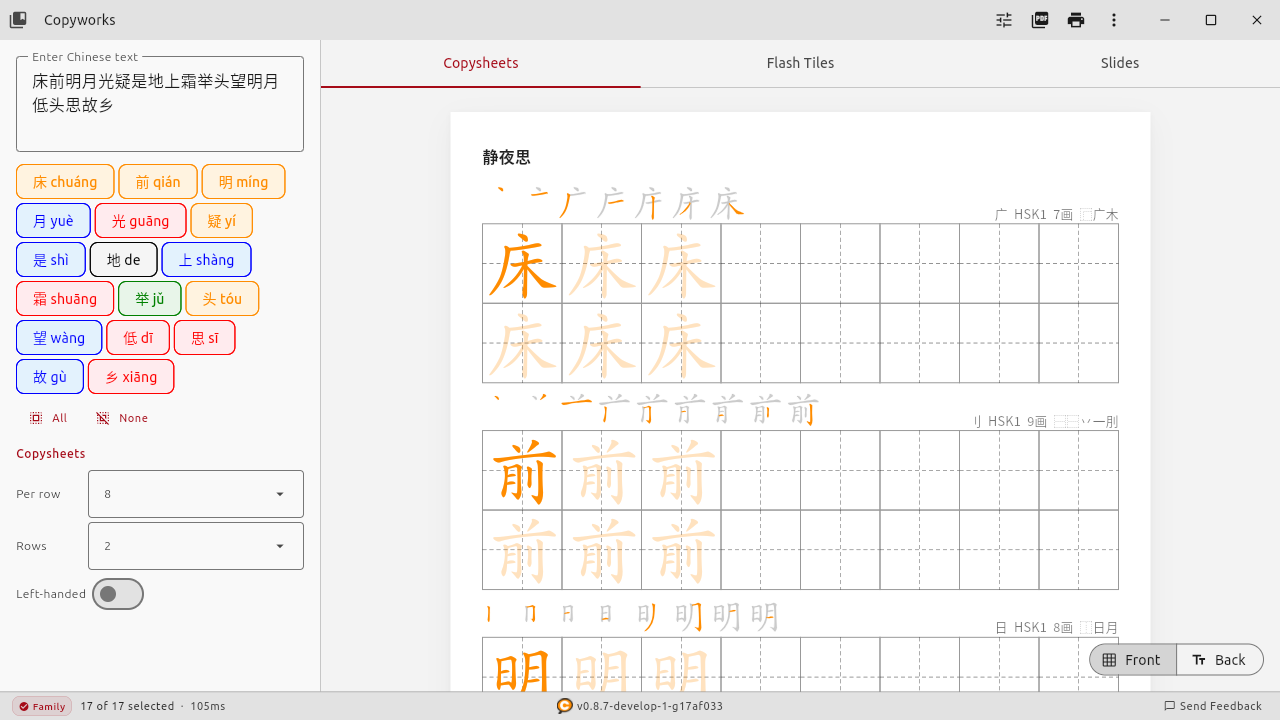Switch preview to the Front side
The width and height of the screenshot is (1280, 720).
pyautogui.click(x=1132, y=659)
